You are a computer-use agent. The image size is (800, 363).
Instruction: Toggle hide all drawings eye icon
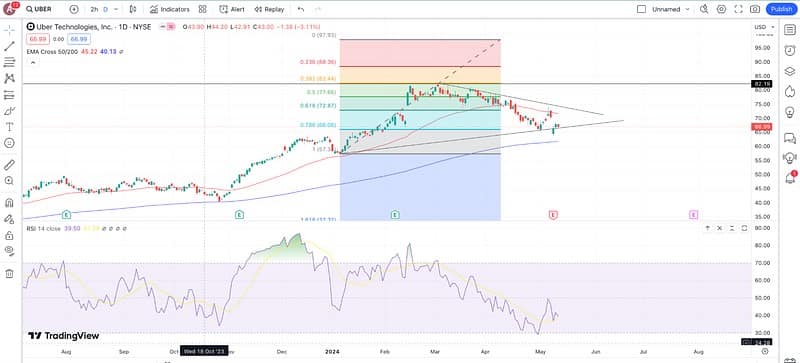tap(9, 251)
